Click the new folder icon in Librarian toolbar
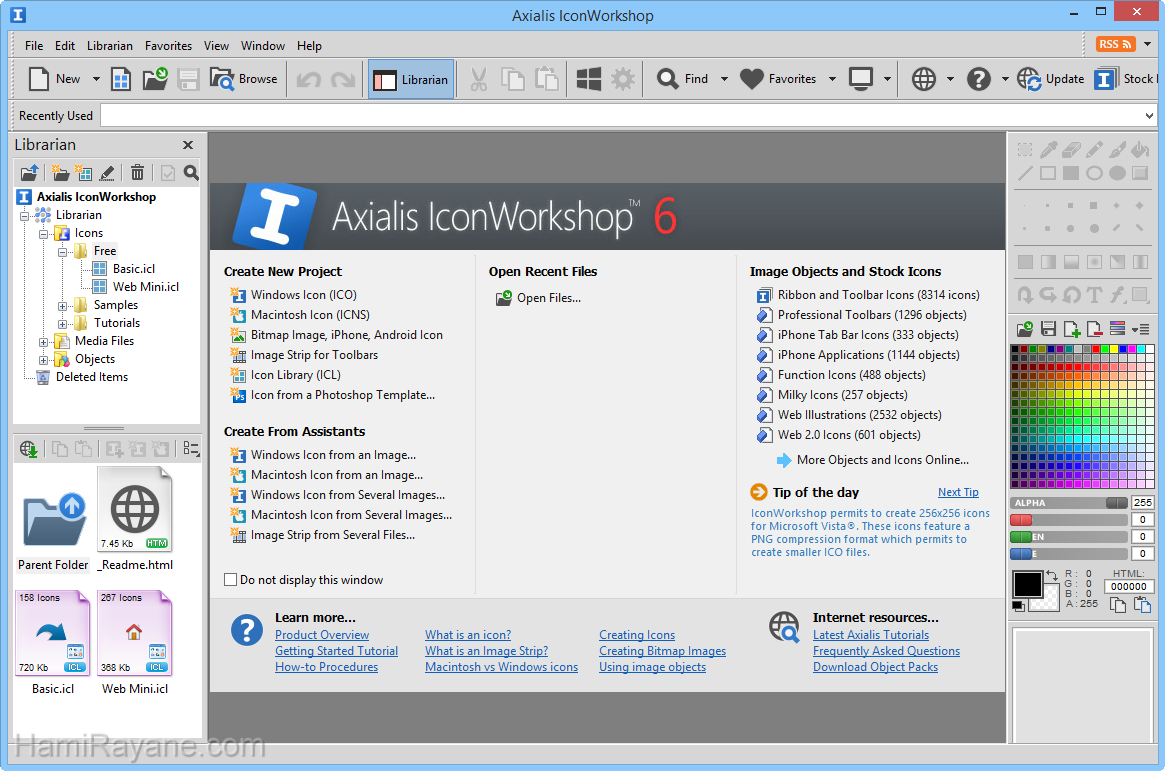 [60, 173]
